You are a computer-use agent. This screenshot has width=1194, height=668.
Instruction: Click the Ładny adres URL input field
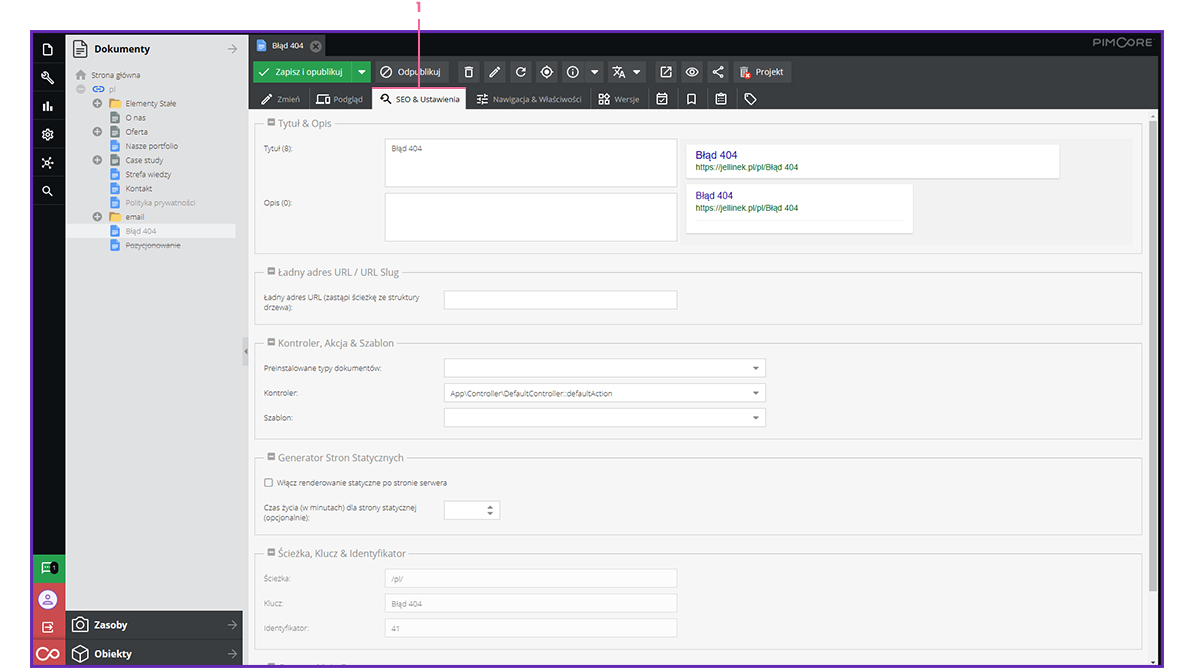pyautogui.click(x=560, y=300)
